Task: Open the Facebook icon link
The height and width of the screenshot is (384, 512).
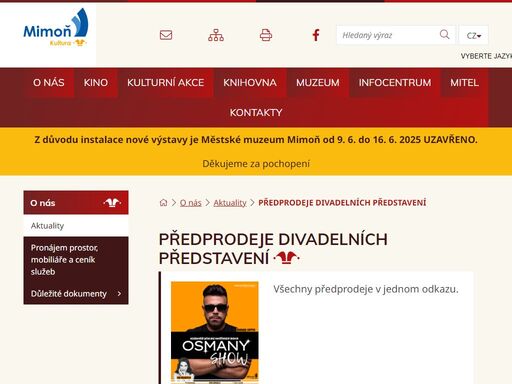Action: tap(316, 35)
